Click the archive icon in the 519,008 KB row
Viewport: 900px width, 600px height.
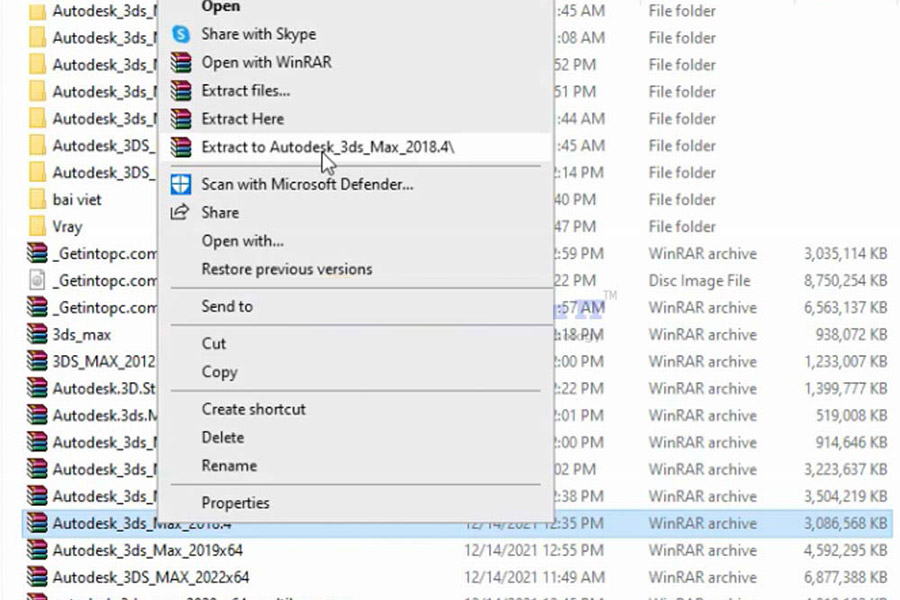click(x=37, y=416)
